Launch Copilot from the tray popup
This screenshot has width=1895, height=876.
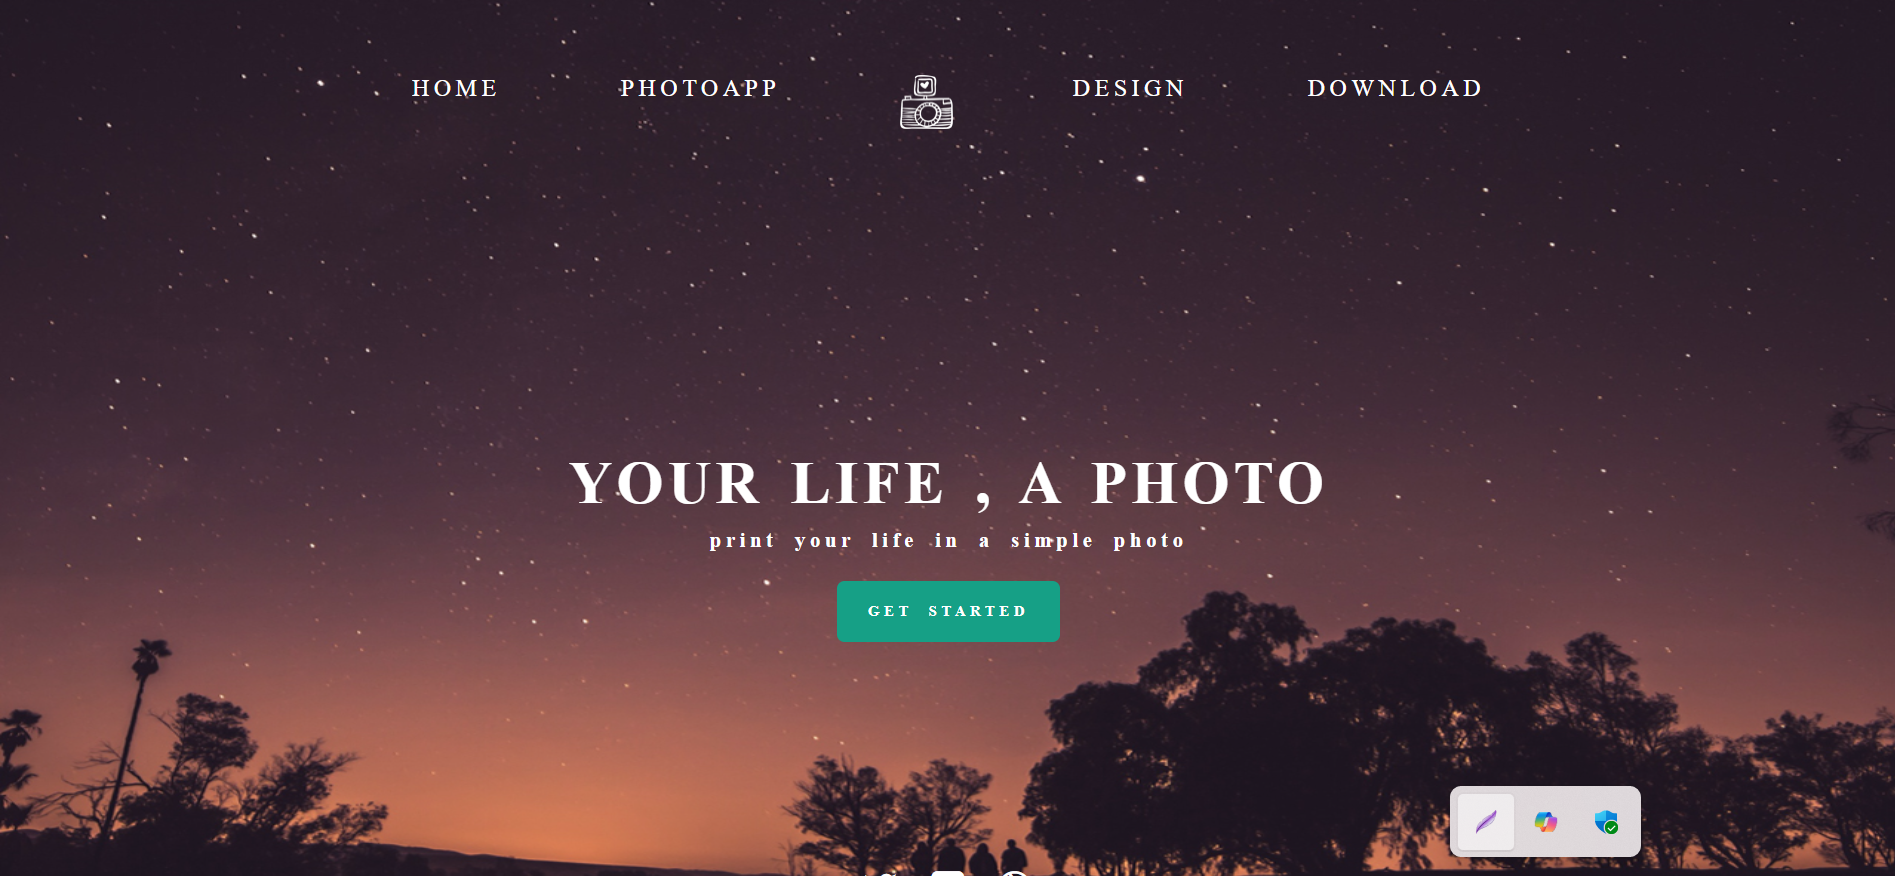click(1546, 822)
